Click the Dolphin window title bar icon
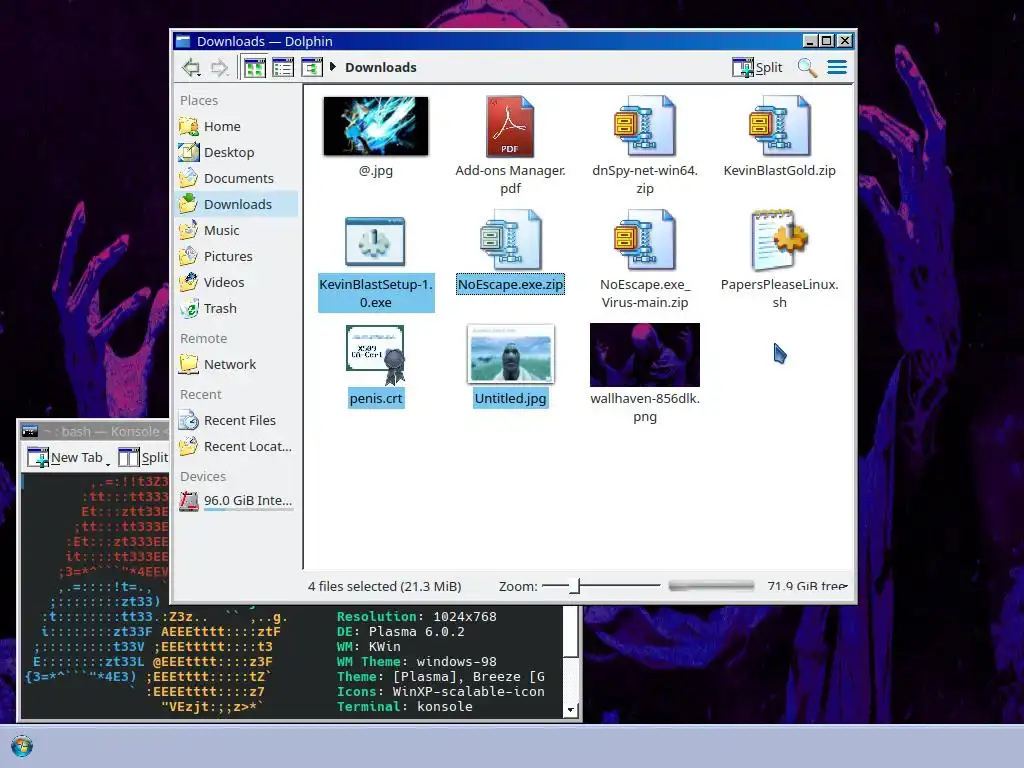The width and height of the screenshot is (1024, 768). pos(184,41)
